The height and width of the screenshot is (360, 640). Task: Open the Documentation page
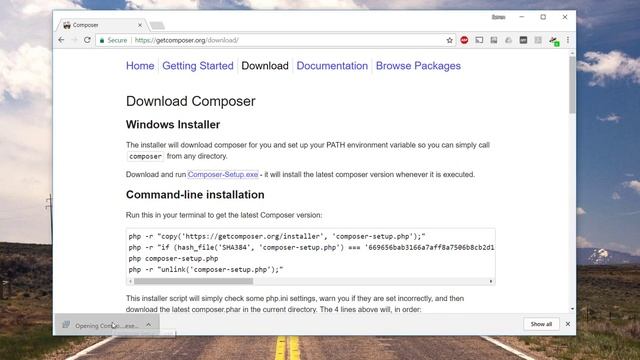click(x=332, y=66)
